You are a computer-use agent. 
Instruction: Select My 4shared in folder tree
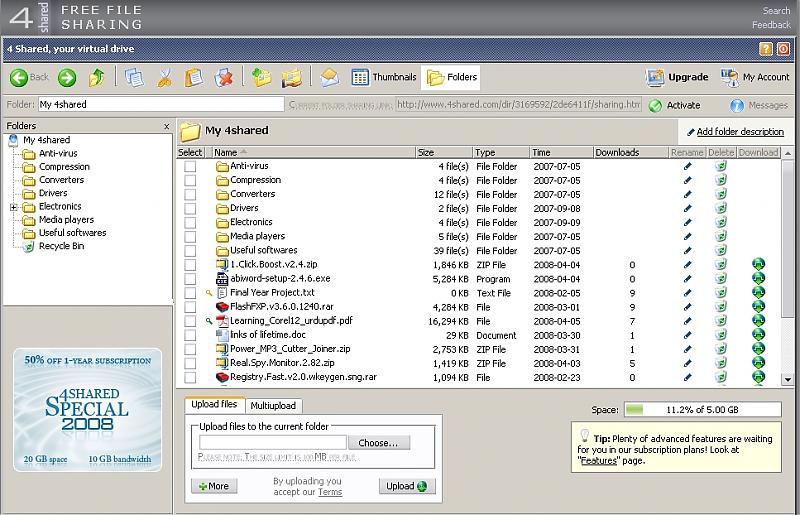(46, 140)
